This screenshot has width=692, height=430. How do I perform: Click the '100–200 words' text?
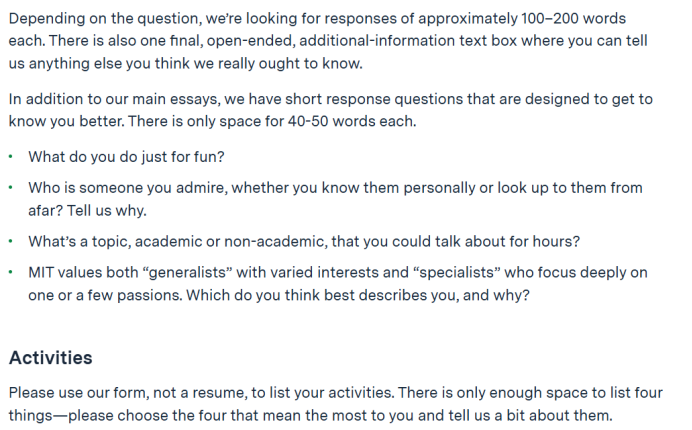573,19
